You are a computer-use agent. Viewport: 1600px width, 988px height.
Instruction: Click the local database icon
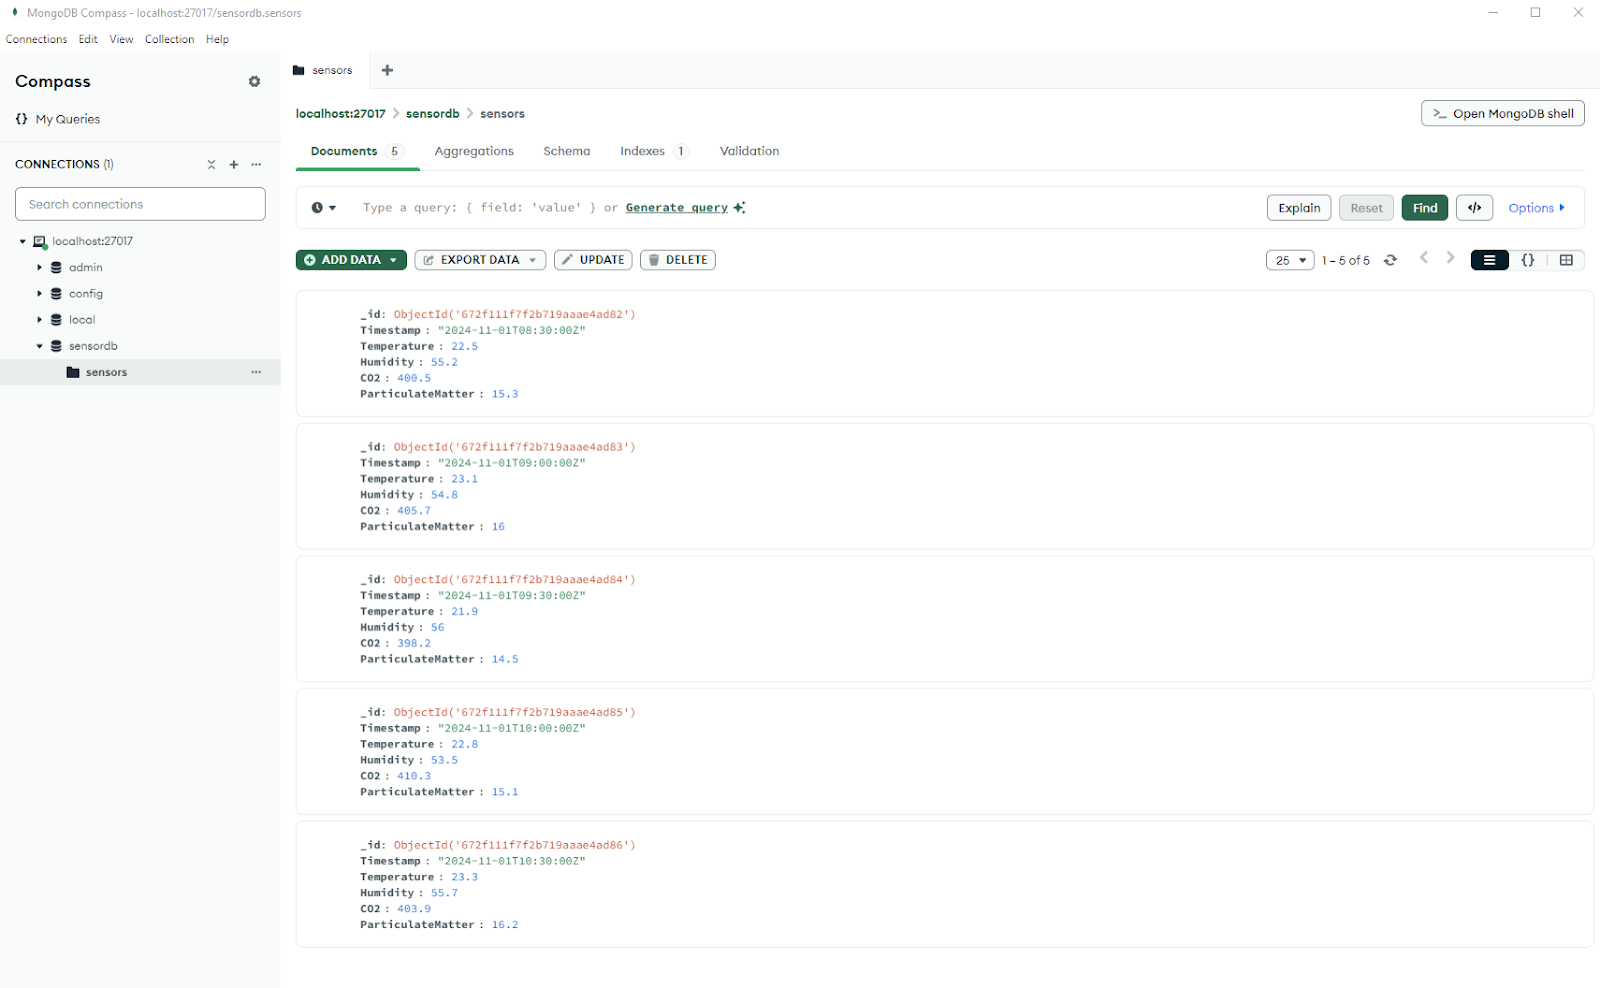pos(56,320)
